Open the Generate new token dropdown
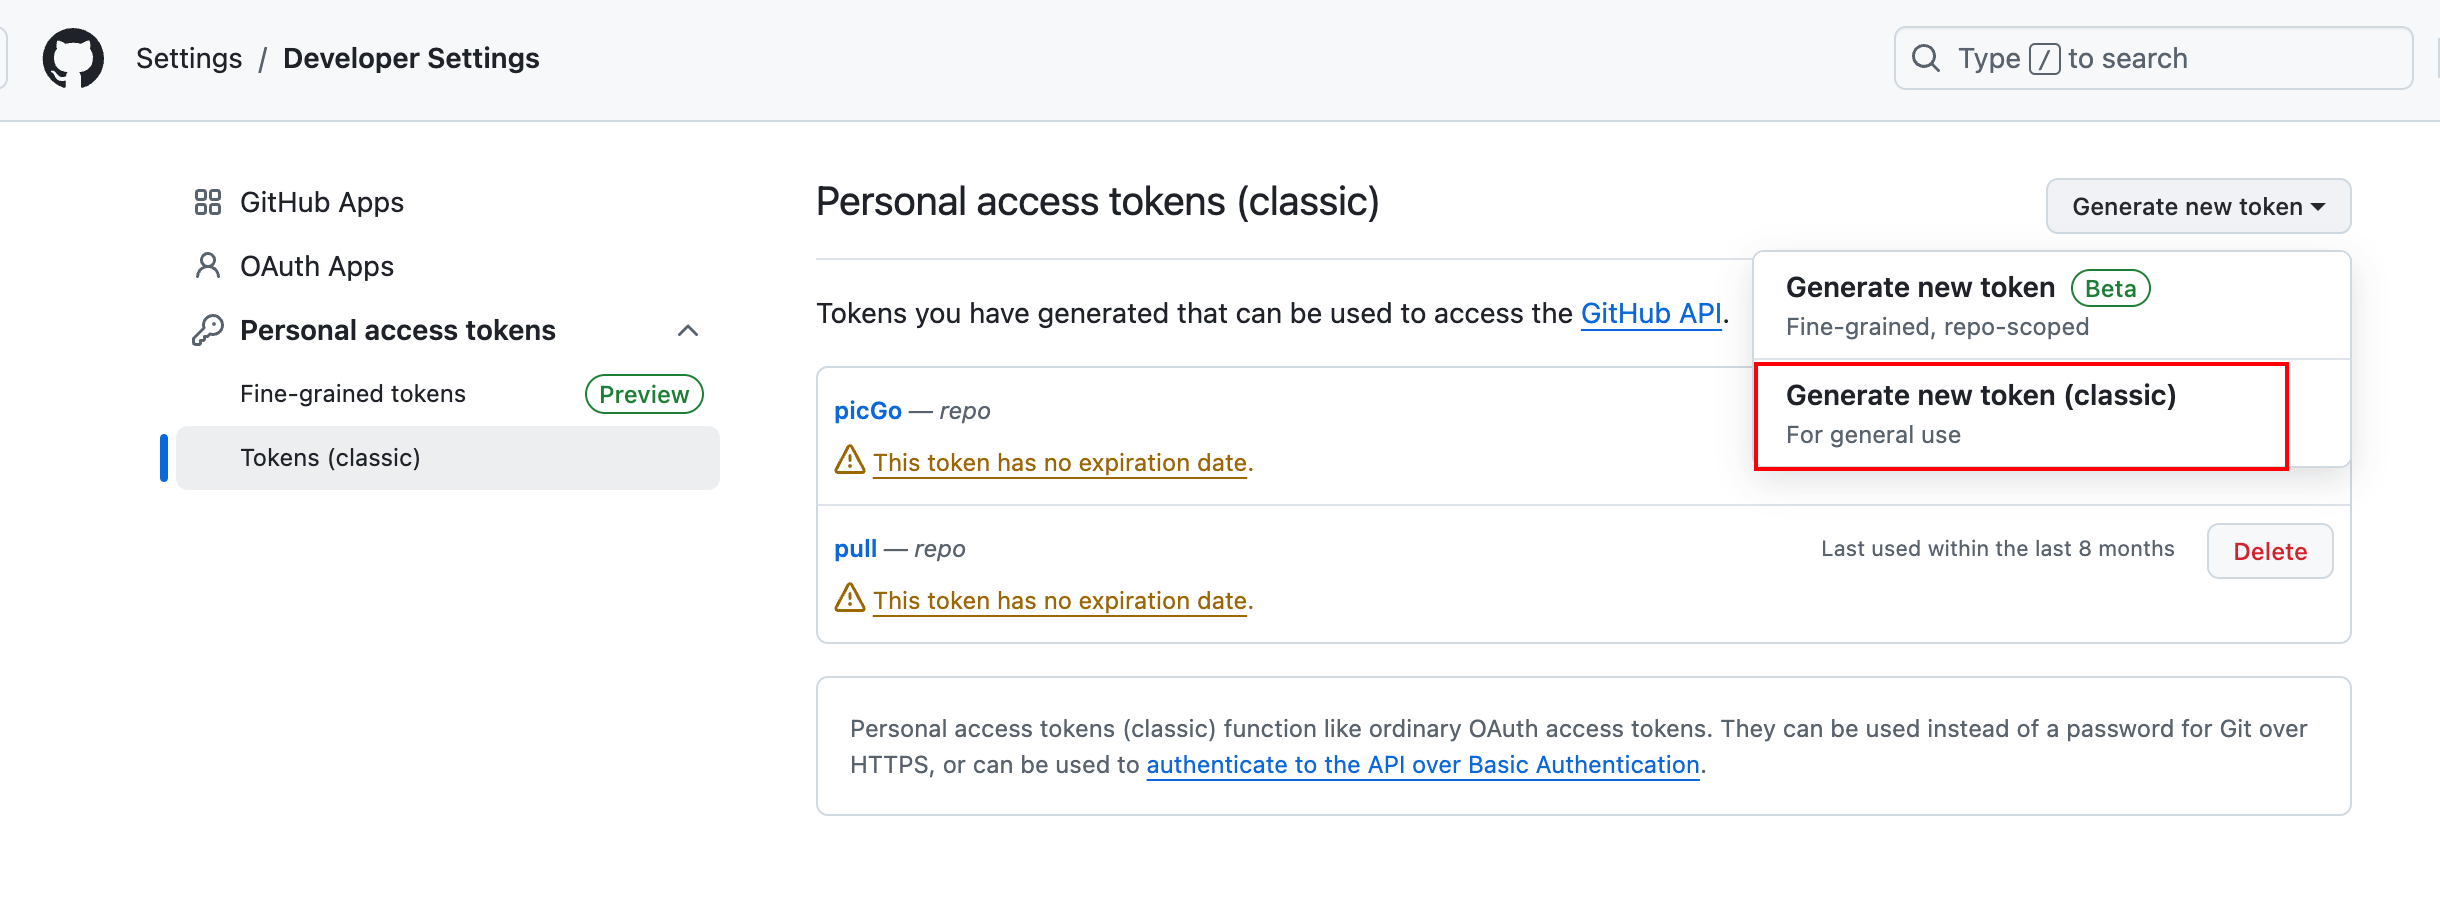 2198,206
